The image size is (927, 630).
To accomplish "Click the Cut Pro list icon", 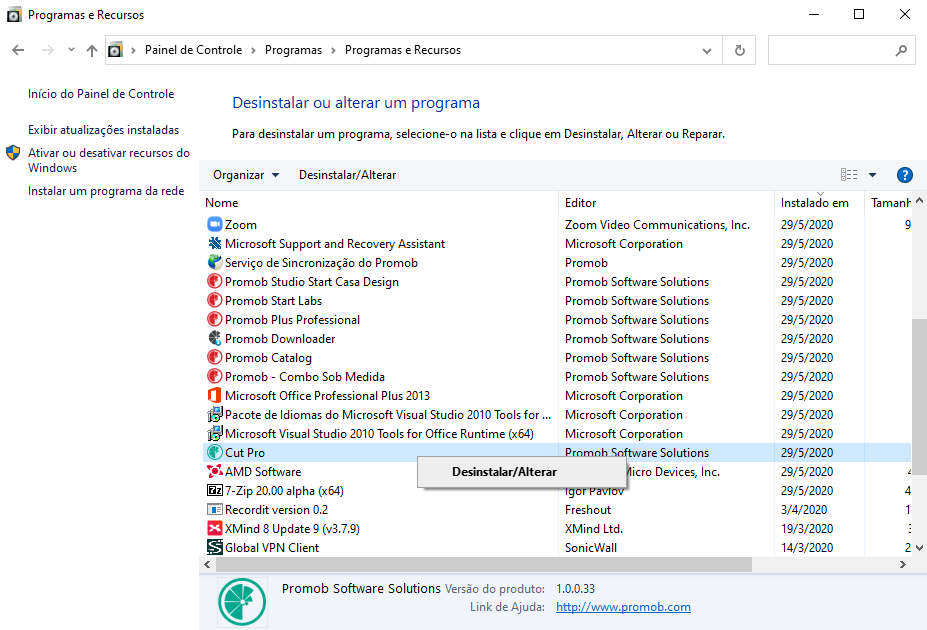I will pos(215,453).
